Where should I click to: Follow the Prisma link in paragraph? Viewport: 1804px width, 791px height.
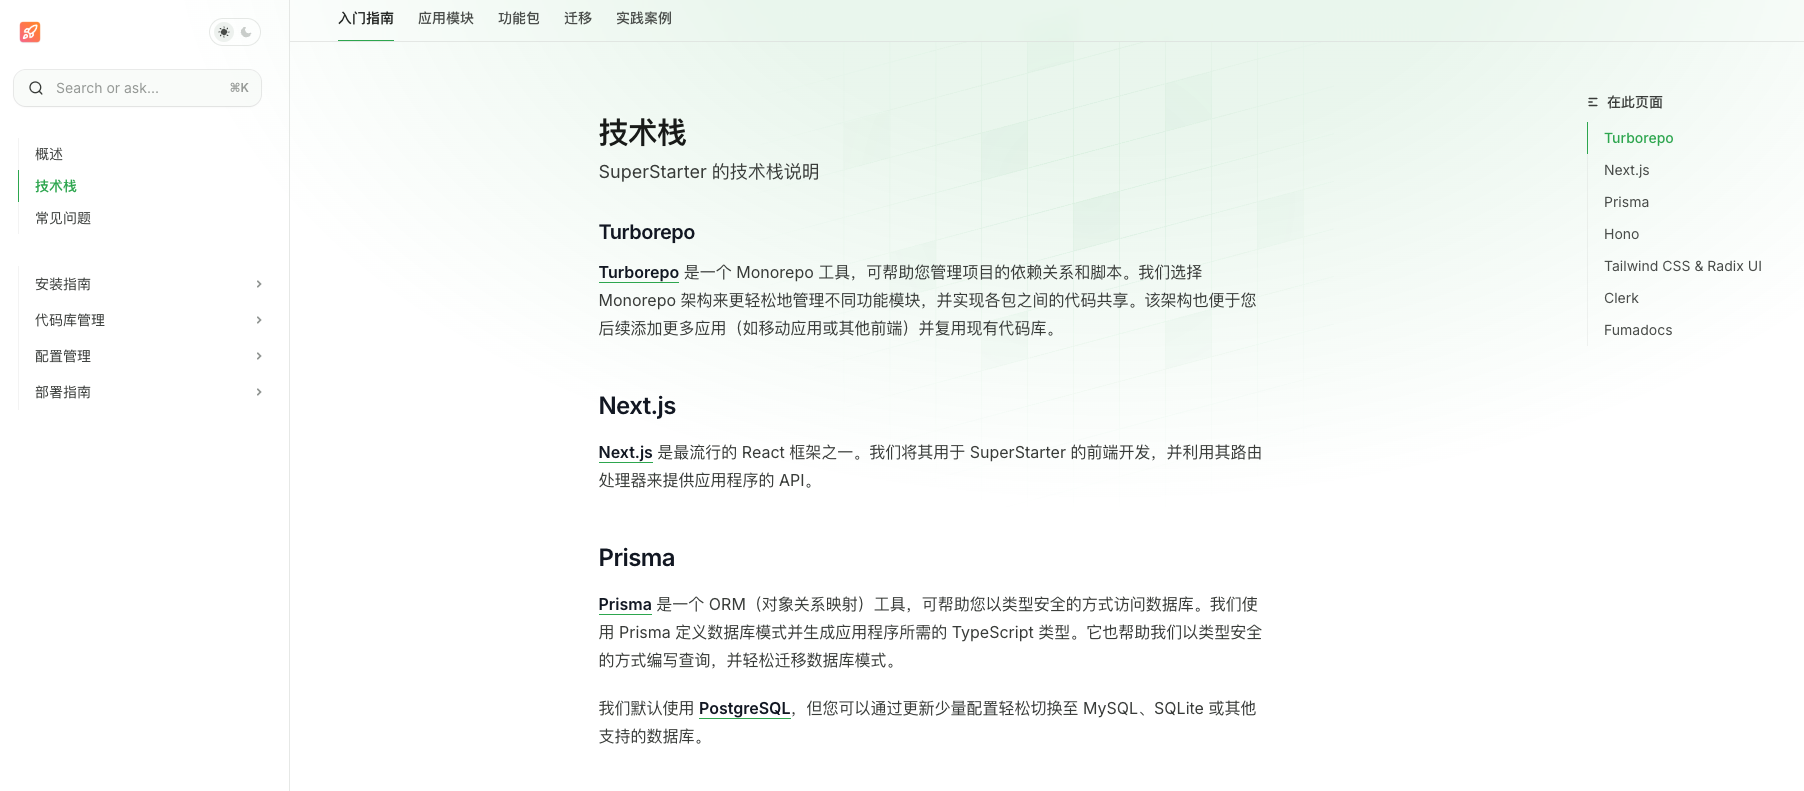point(625,604)
